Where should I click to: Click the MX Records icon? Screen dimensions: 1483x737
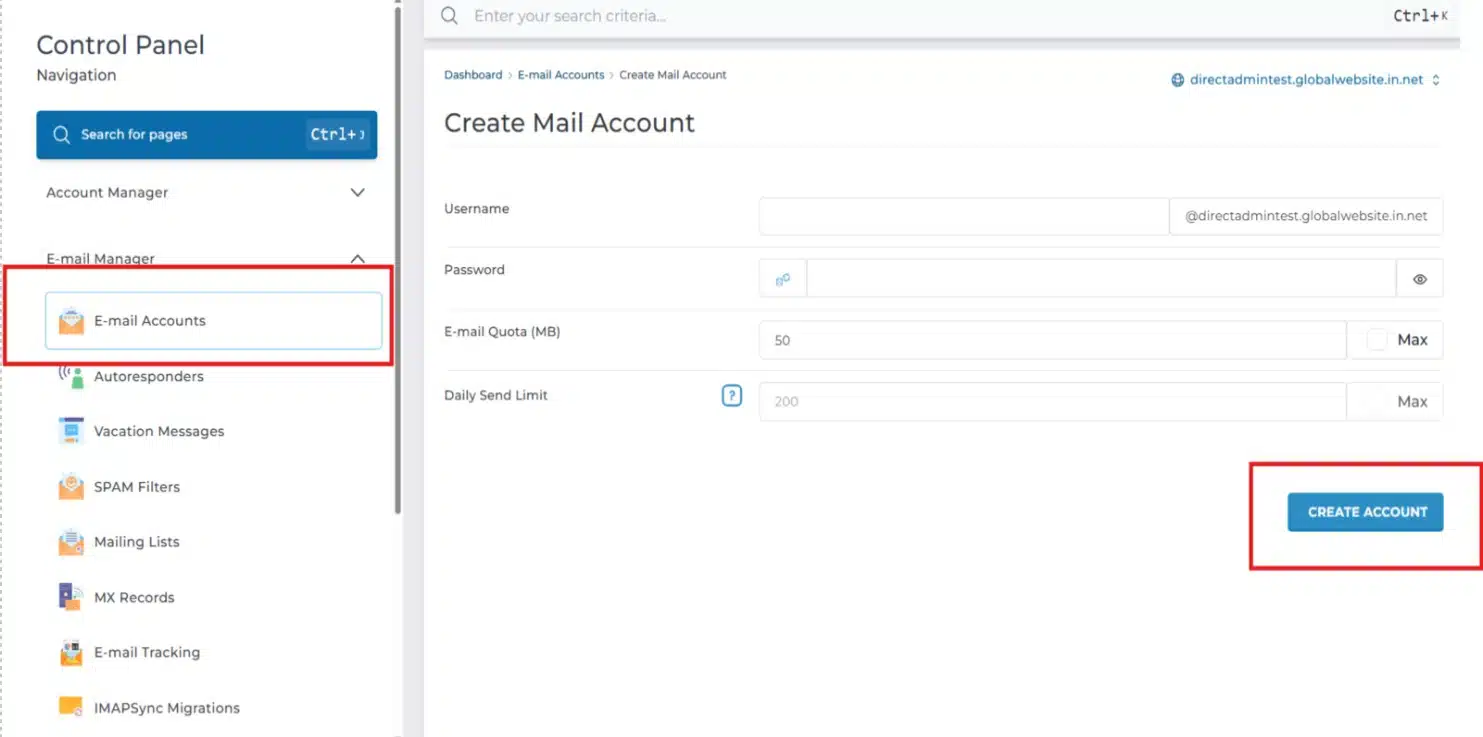pyautogui.click(x=70, y=596)
